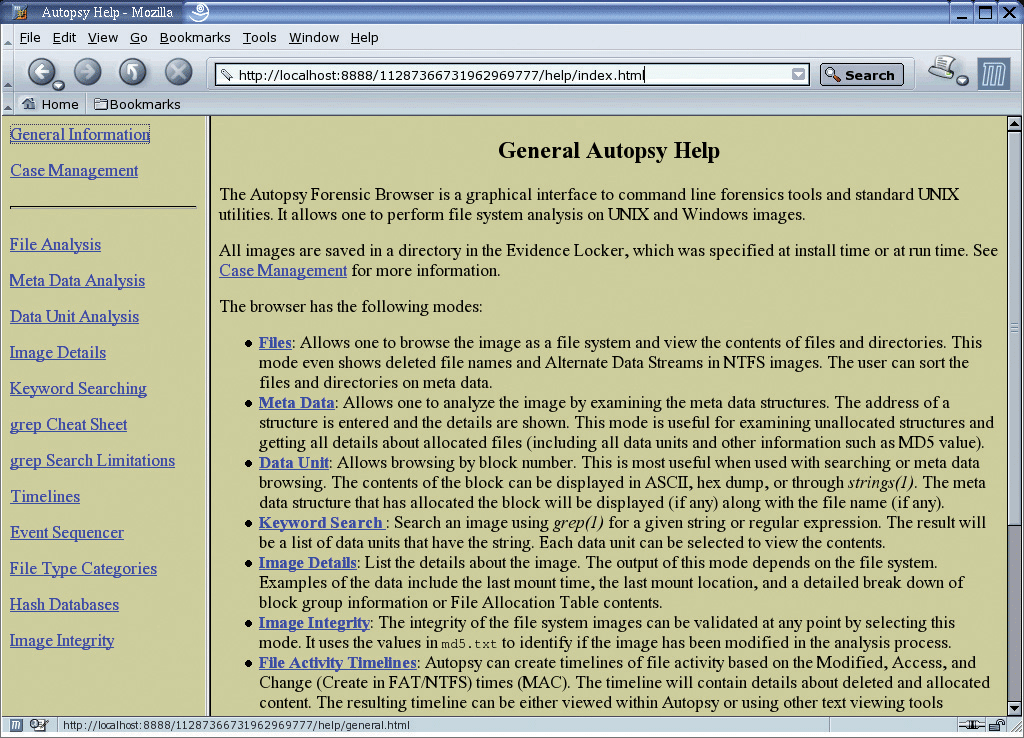Image resolution: width=1024 pixels, height=738 pixels.
Task: Open the Print button dropdown arrow
Action: (962, 80)
